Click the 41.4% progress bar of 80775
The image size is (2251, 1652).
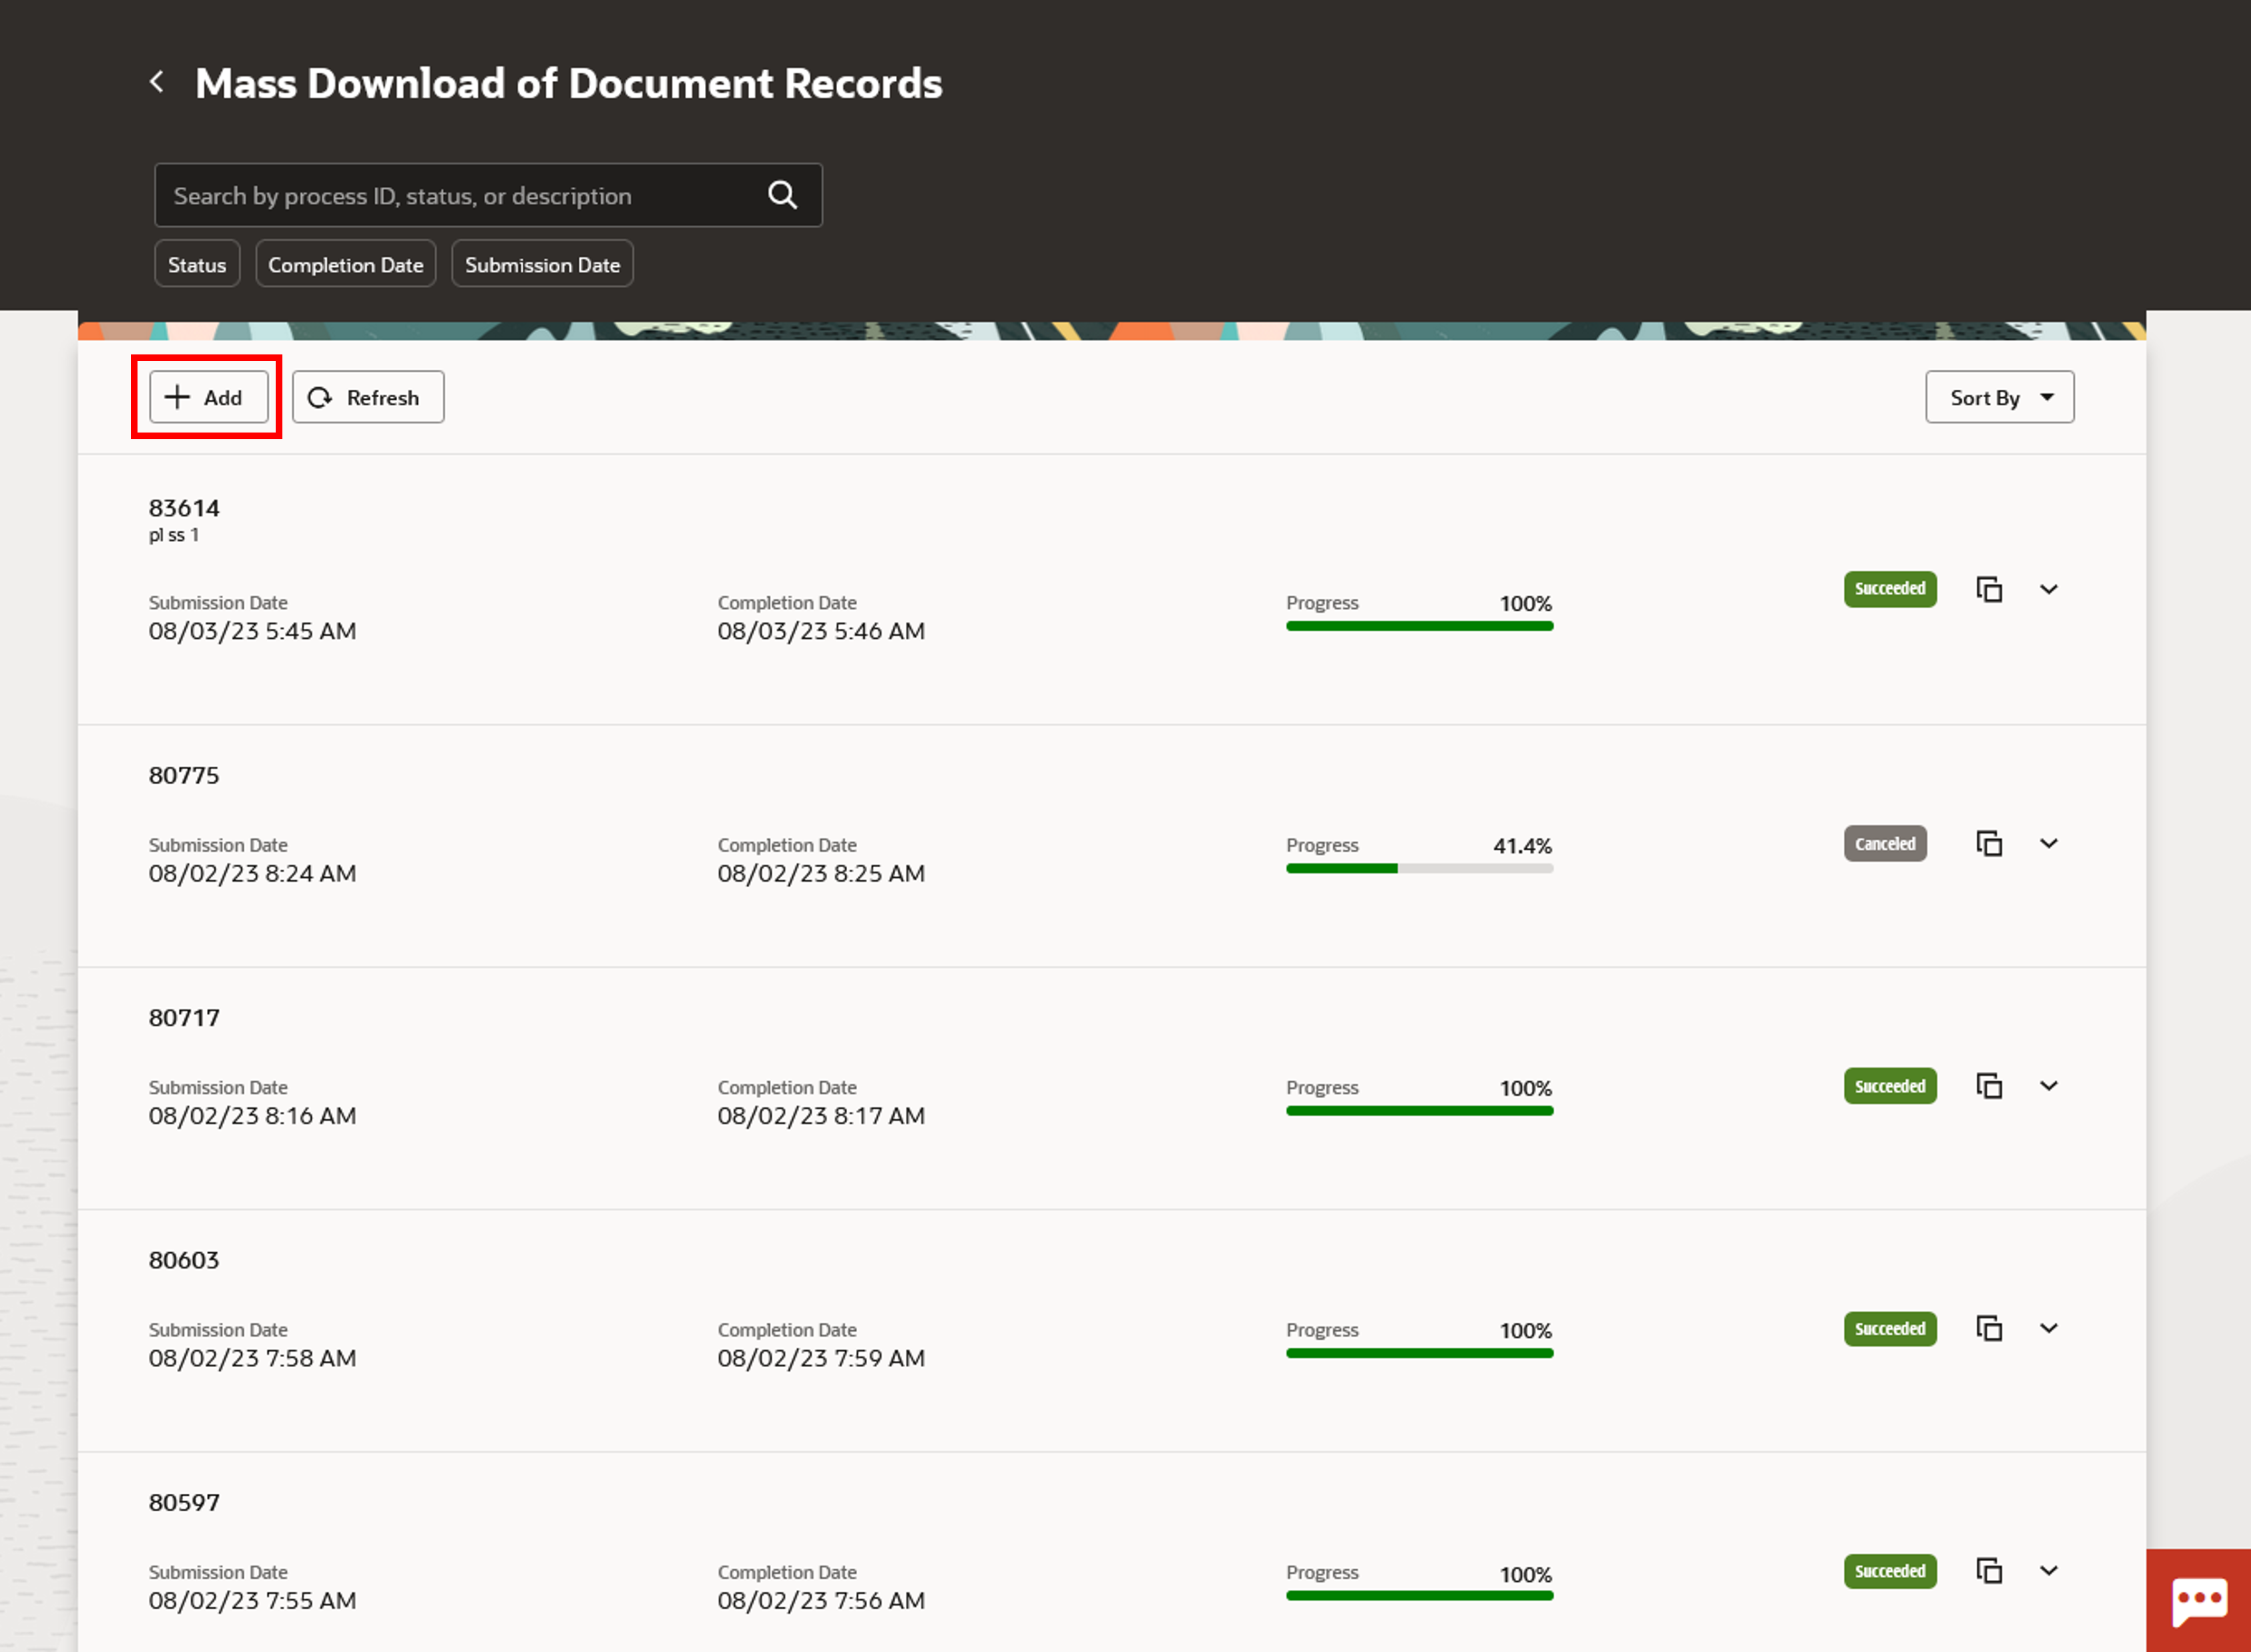pos(1419,868)
